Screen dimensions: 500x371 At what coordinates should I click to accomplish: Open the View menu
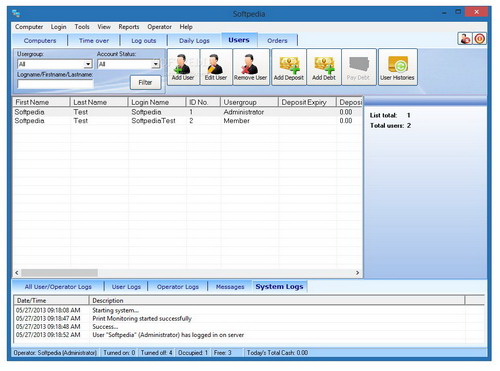(104, 27)
